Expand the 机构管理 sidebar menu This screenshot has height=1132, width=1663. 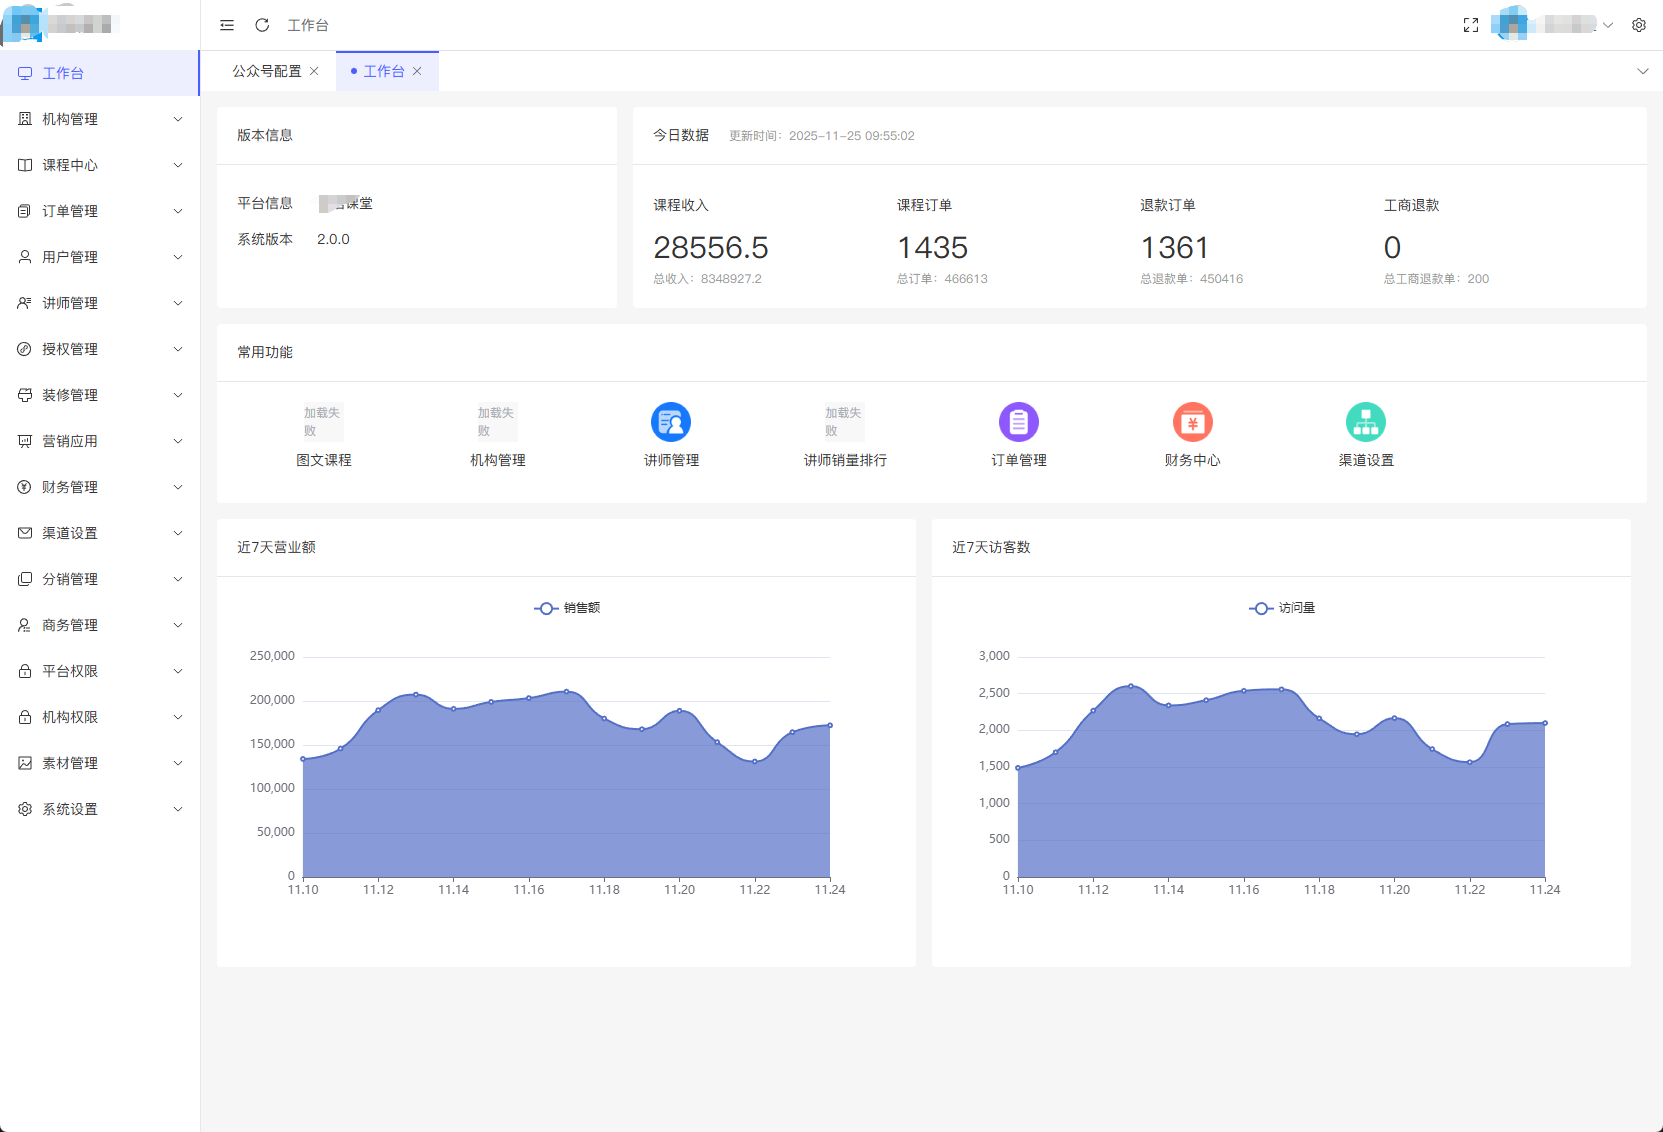[x=100, y=119]
